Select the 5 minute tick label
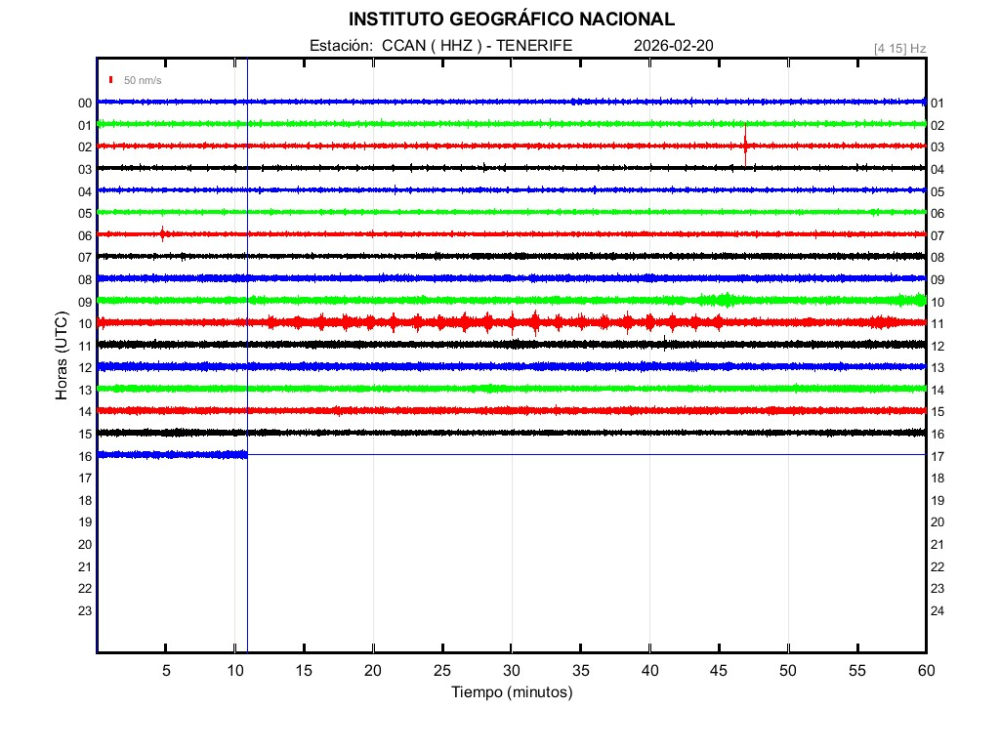Image resolution: width=1000 pixels, height=750 pixels. (166, 670)
